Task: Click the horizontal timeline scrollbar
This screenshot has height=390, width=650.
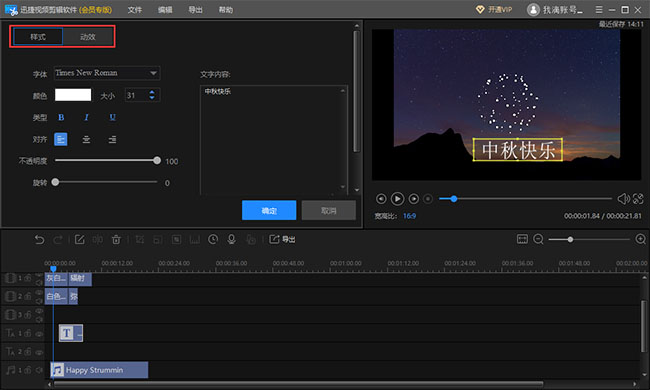Action: click(x=298, y=384)
